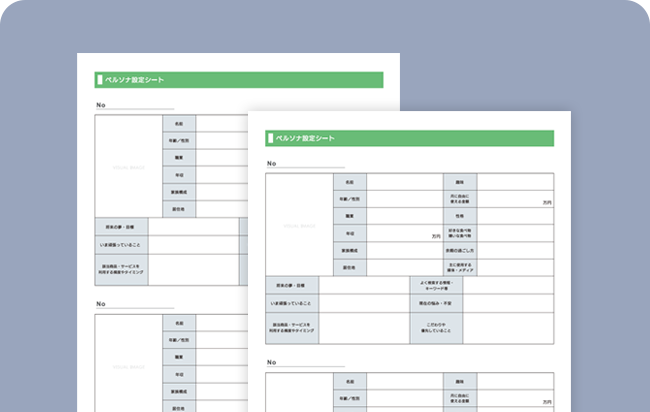Screen dimensions: 650x412
Task: Click 年齢/性別 label in back sheet's top block
Action: (179, 141)
